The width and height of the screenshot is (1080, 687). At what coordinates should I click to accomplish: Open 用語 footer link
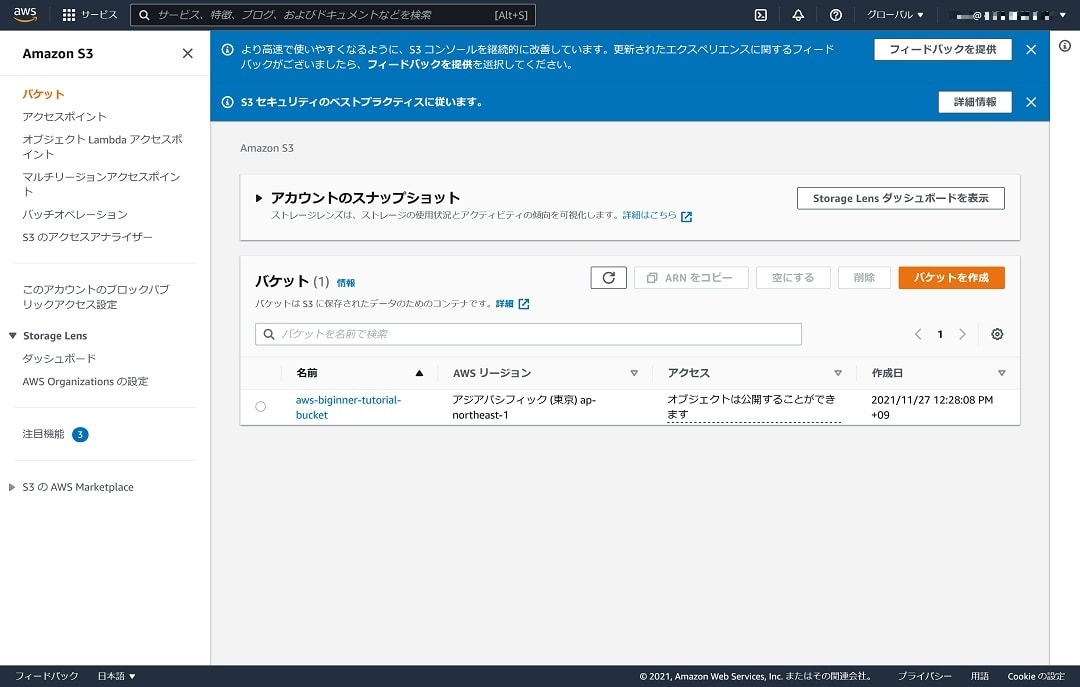[979, 676]
